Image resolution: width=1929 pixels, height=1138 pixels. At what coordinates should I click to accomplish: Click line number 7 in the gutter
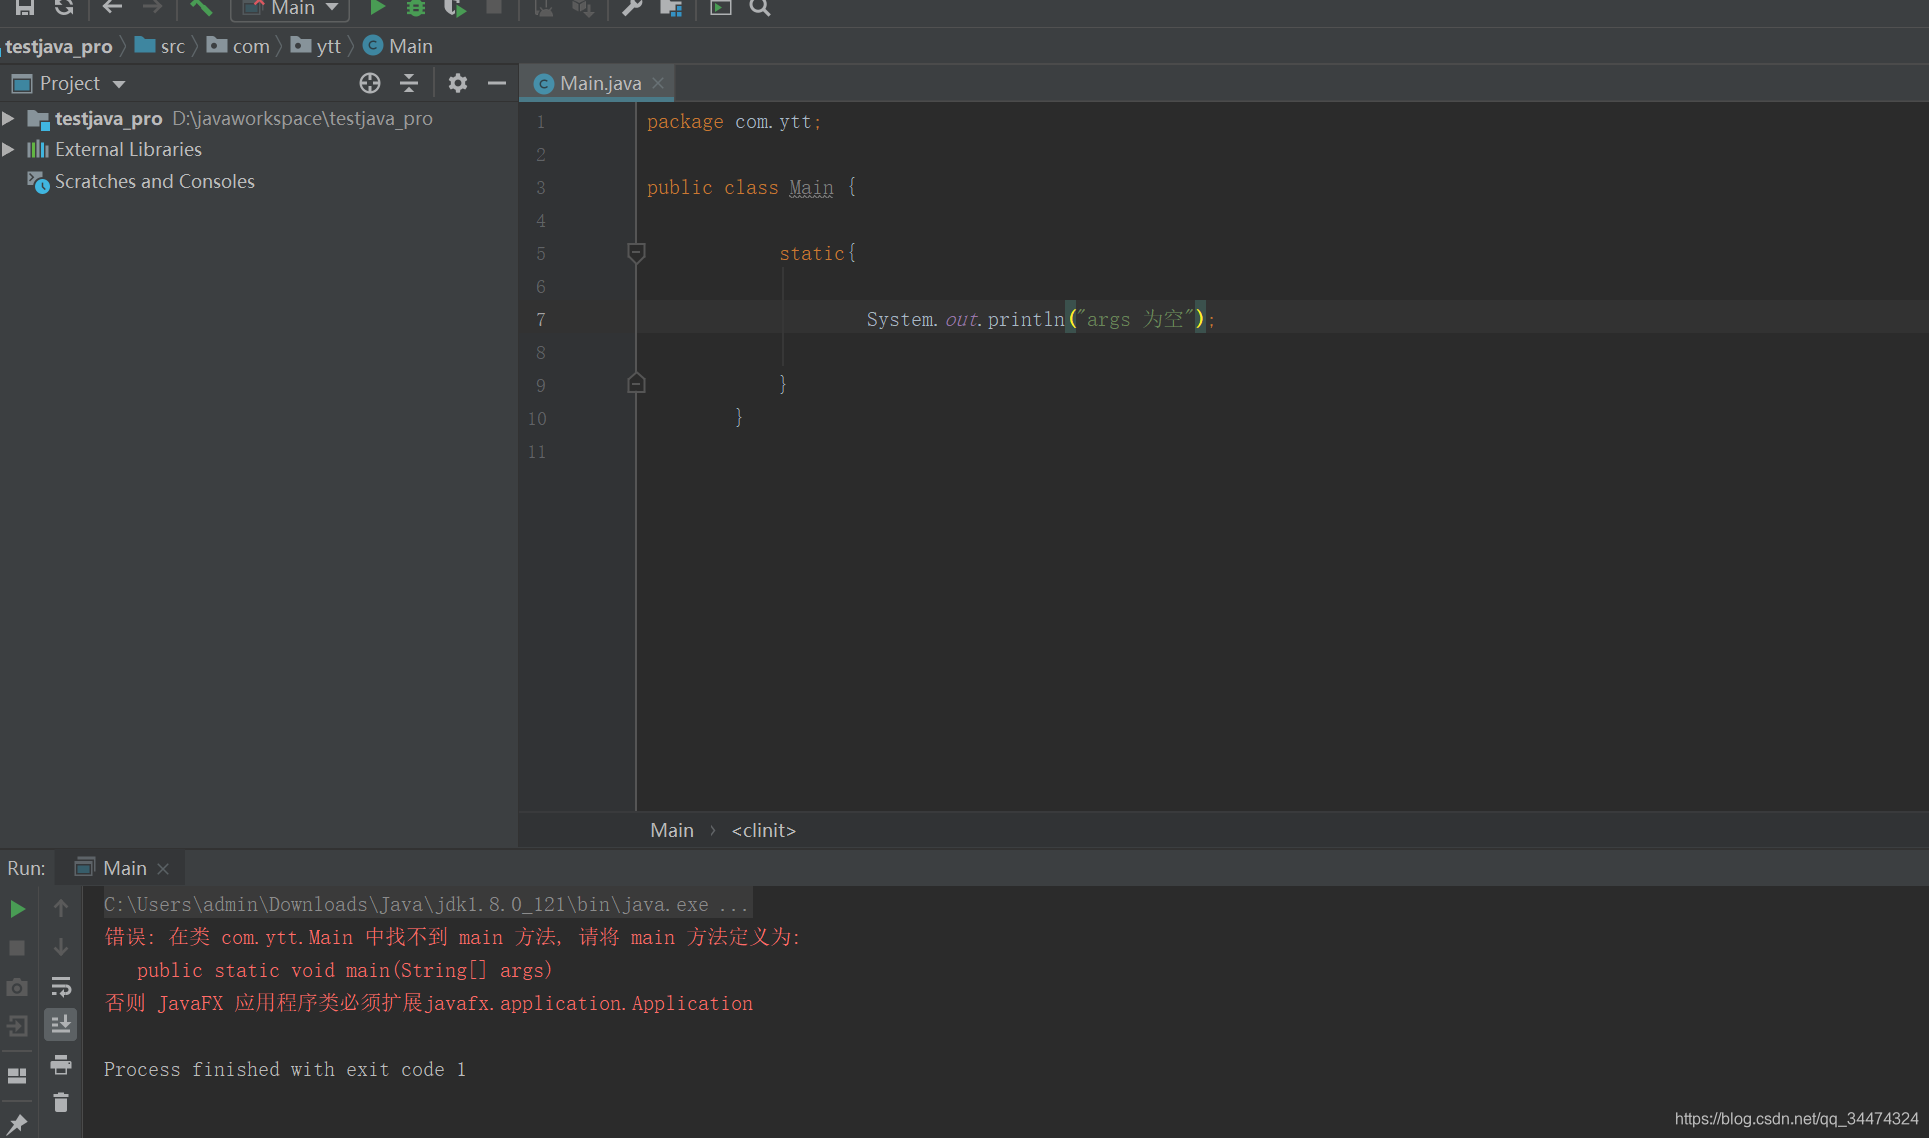pos(541,320)
